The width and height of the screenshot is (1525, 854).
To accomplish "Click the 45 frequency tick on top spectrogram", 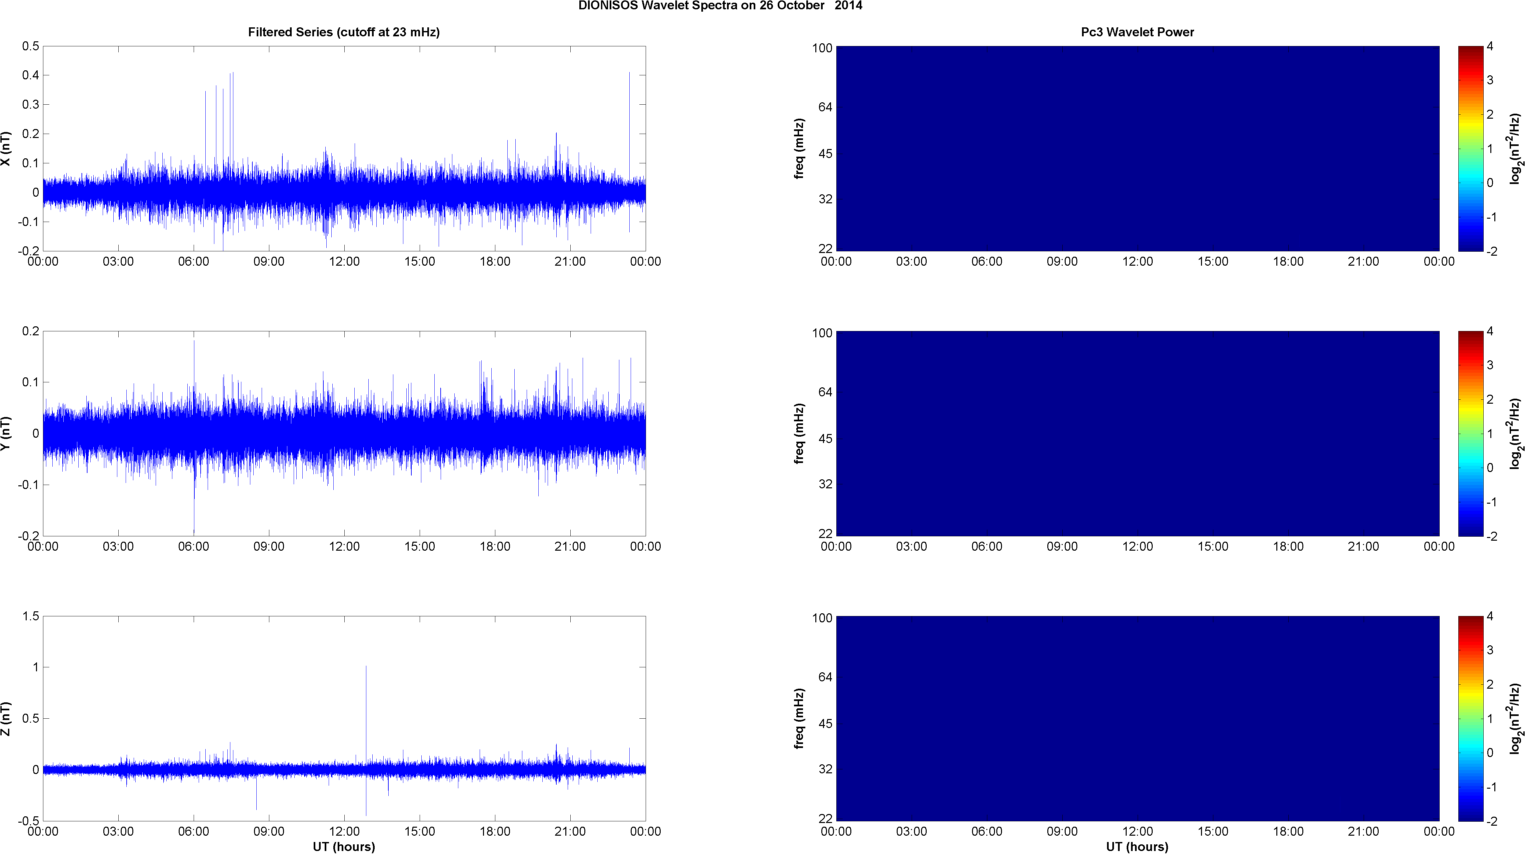I will tap(826, 154).
